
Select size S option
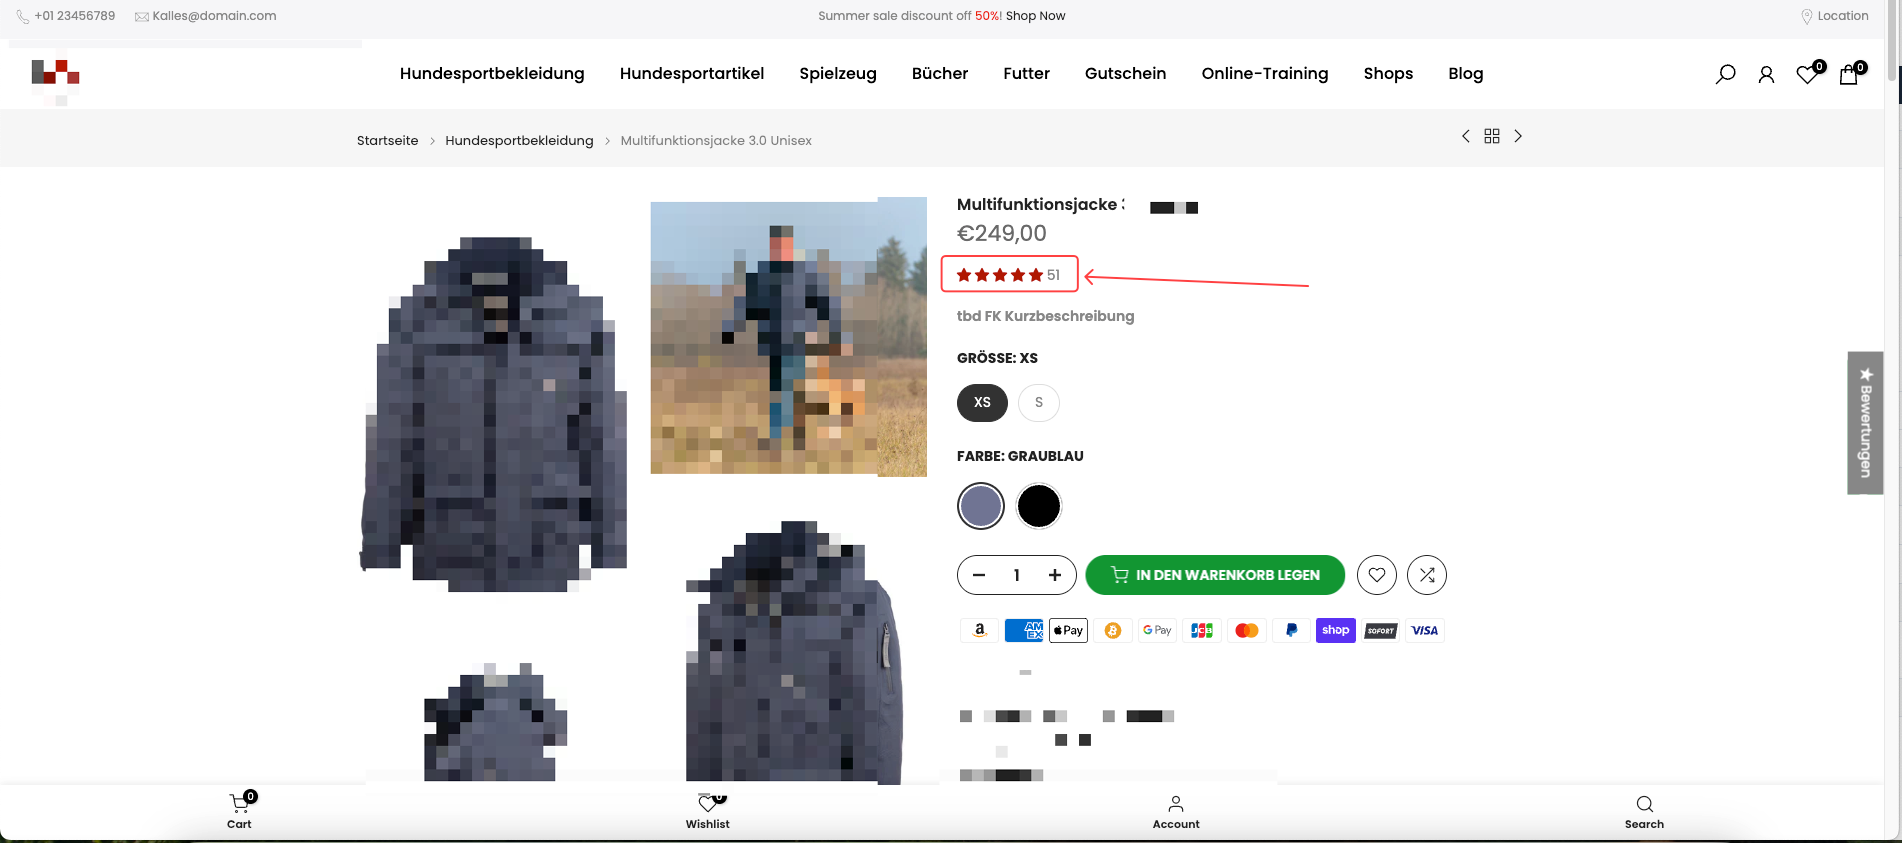[x=1039, y=402]
